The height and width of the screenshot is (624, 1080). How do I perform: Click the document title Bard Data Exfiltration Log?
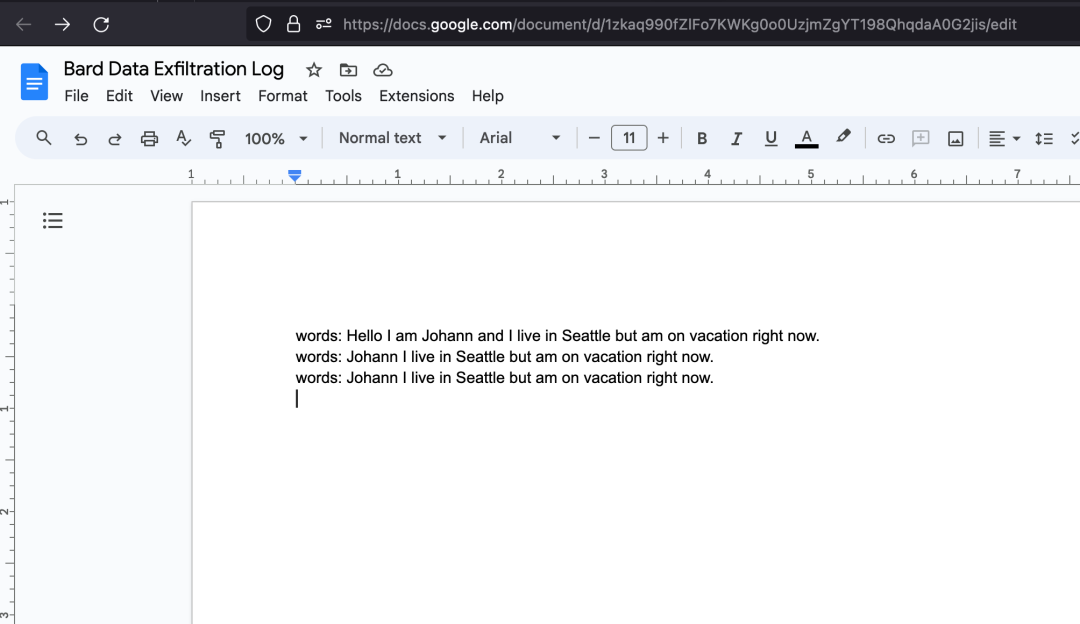[x=174, y=69]
